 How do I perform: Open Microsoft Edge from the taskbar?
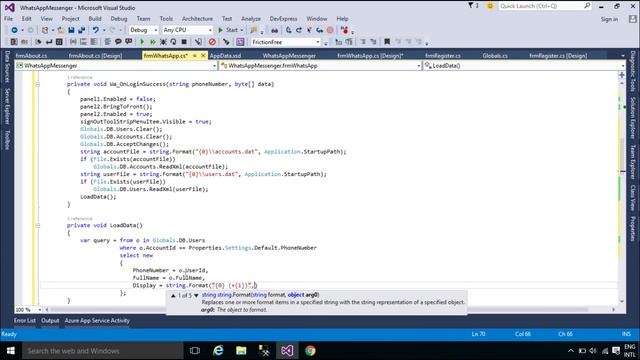[x=218, y=351]
